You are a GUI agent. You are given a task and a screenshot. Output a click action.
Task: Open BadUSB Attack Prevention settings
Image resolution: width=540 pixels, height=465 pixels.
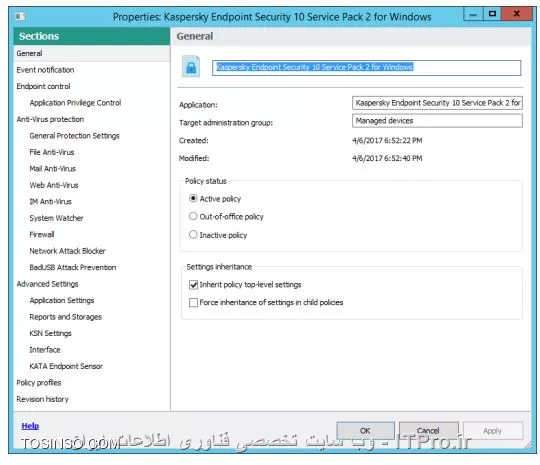pos(73,267)
